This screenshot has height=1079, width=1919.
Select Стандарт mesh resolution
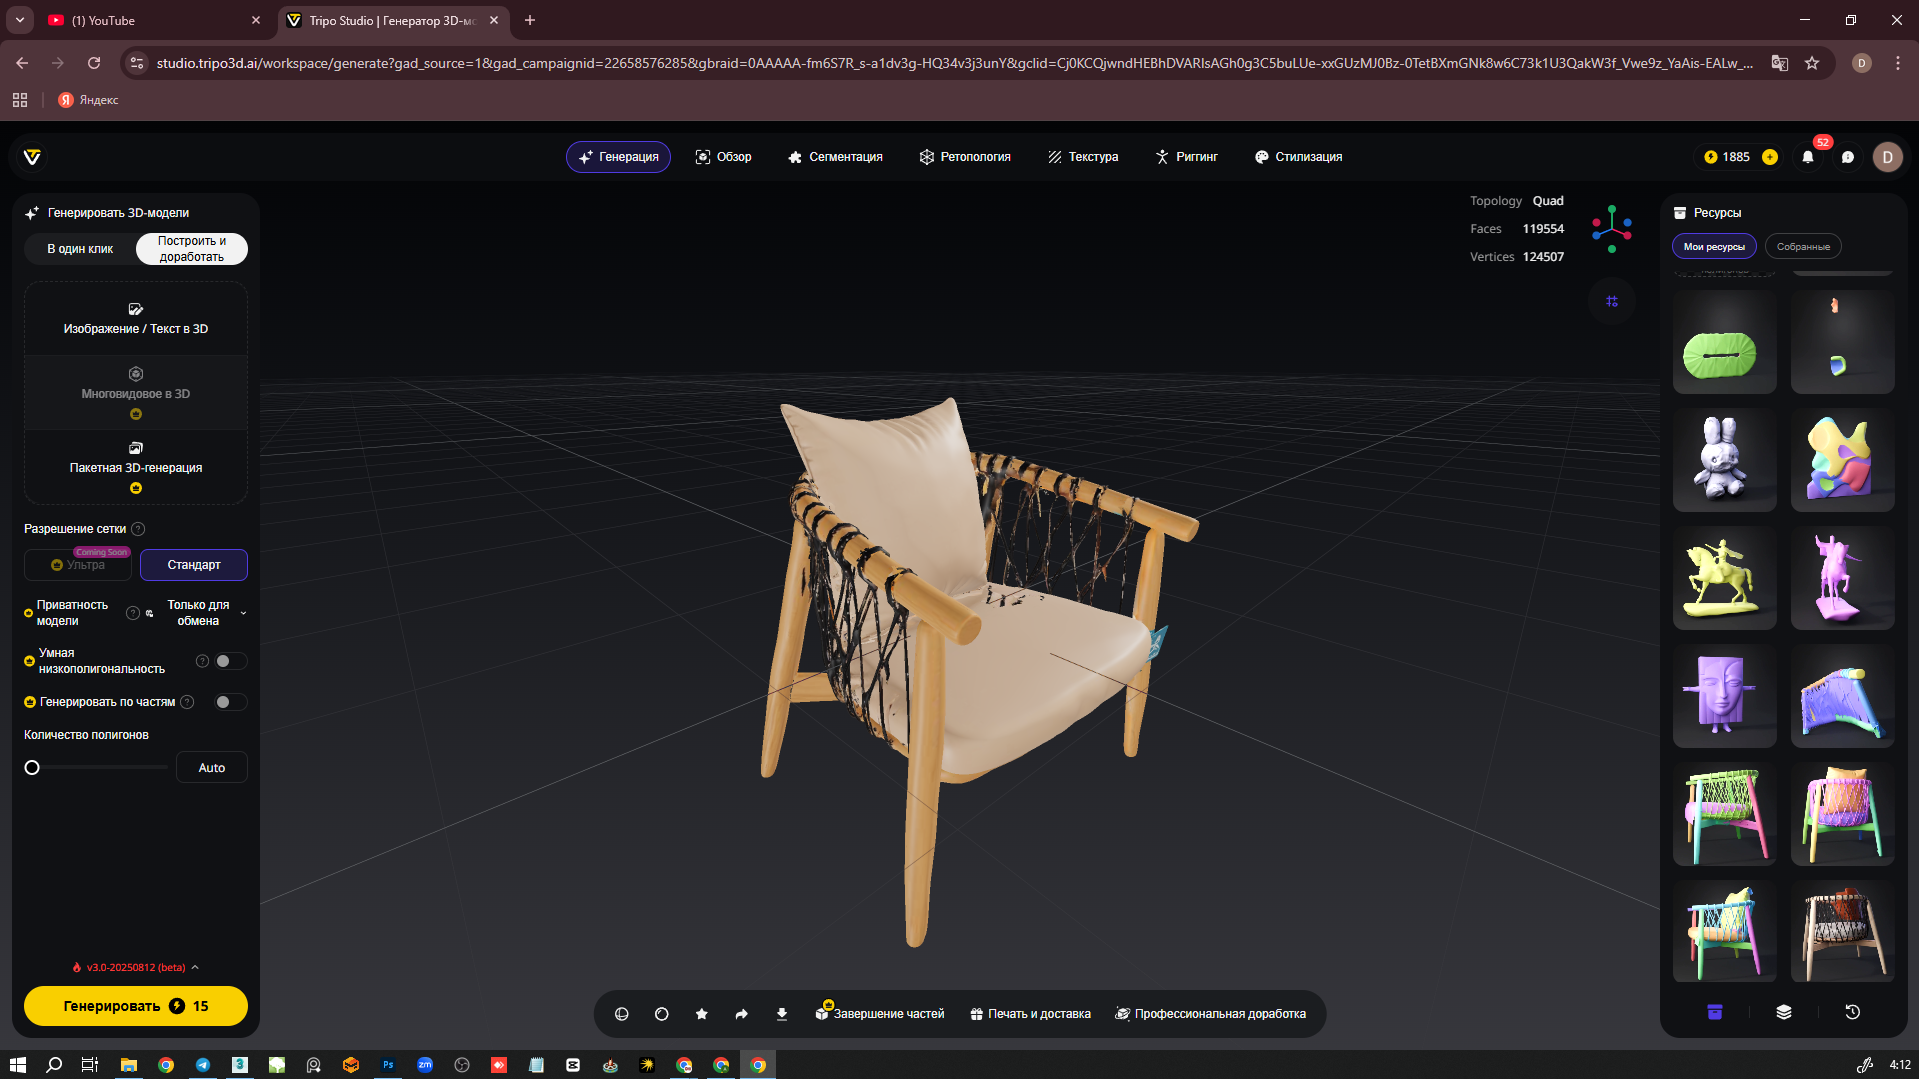[194, 565]
